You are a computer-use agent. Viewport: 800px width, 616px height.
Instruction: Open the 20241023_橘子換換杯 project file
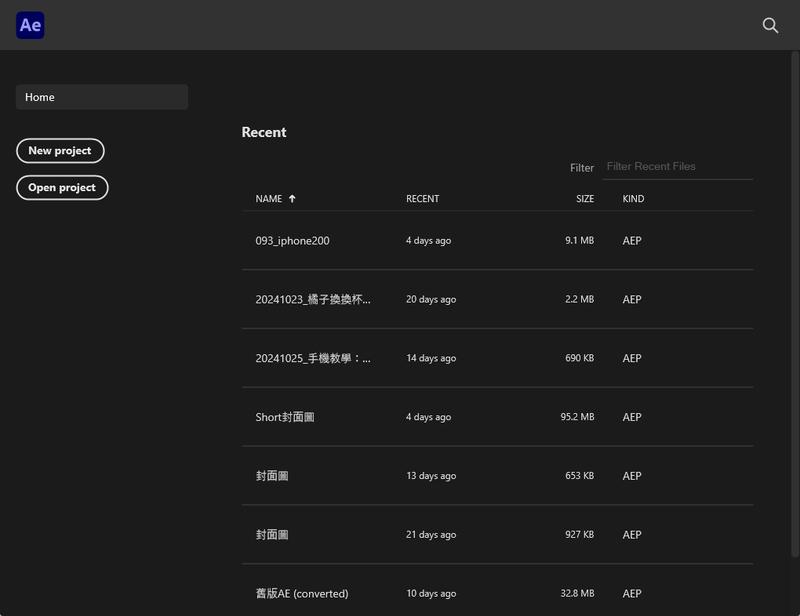[x=312, y=300]
